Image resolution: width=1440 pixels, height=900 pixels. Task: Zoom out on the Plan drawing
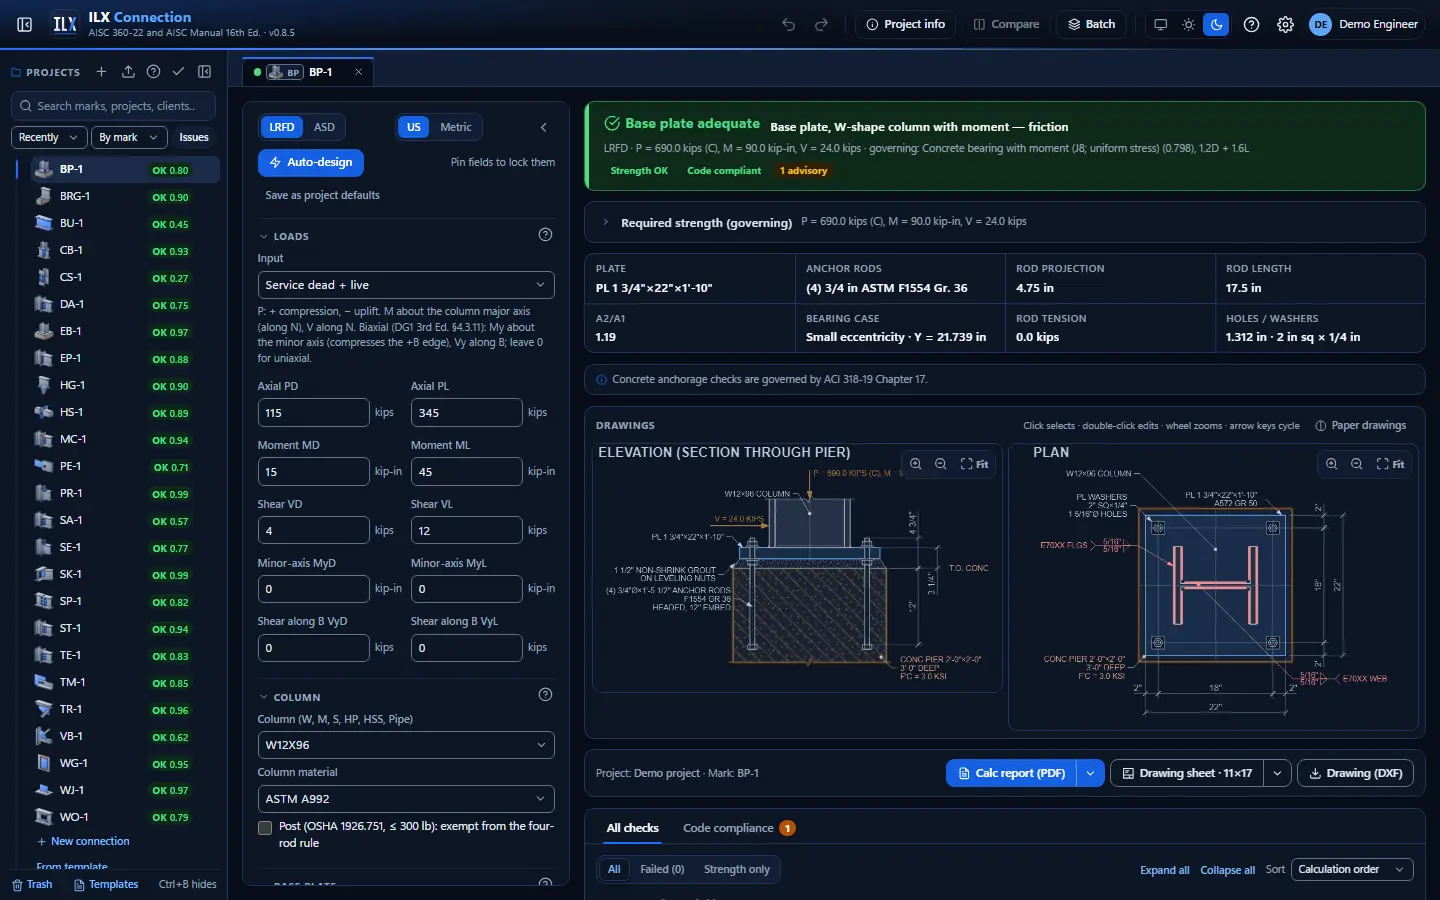click(x=1357, y=464)
